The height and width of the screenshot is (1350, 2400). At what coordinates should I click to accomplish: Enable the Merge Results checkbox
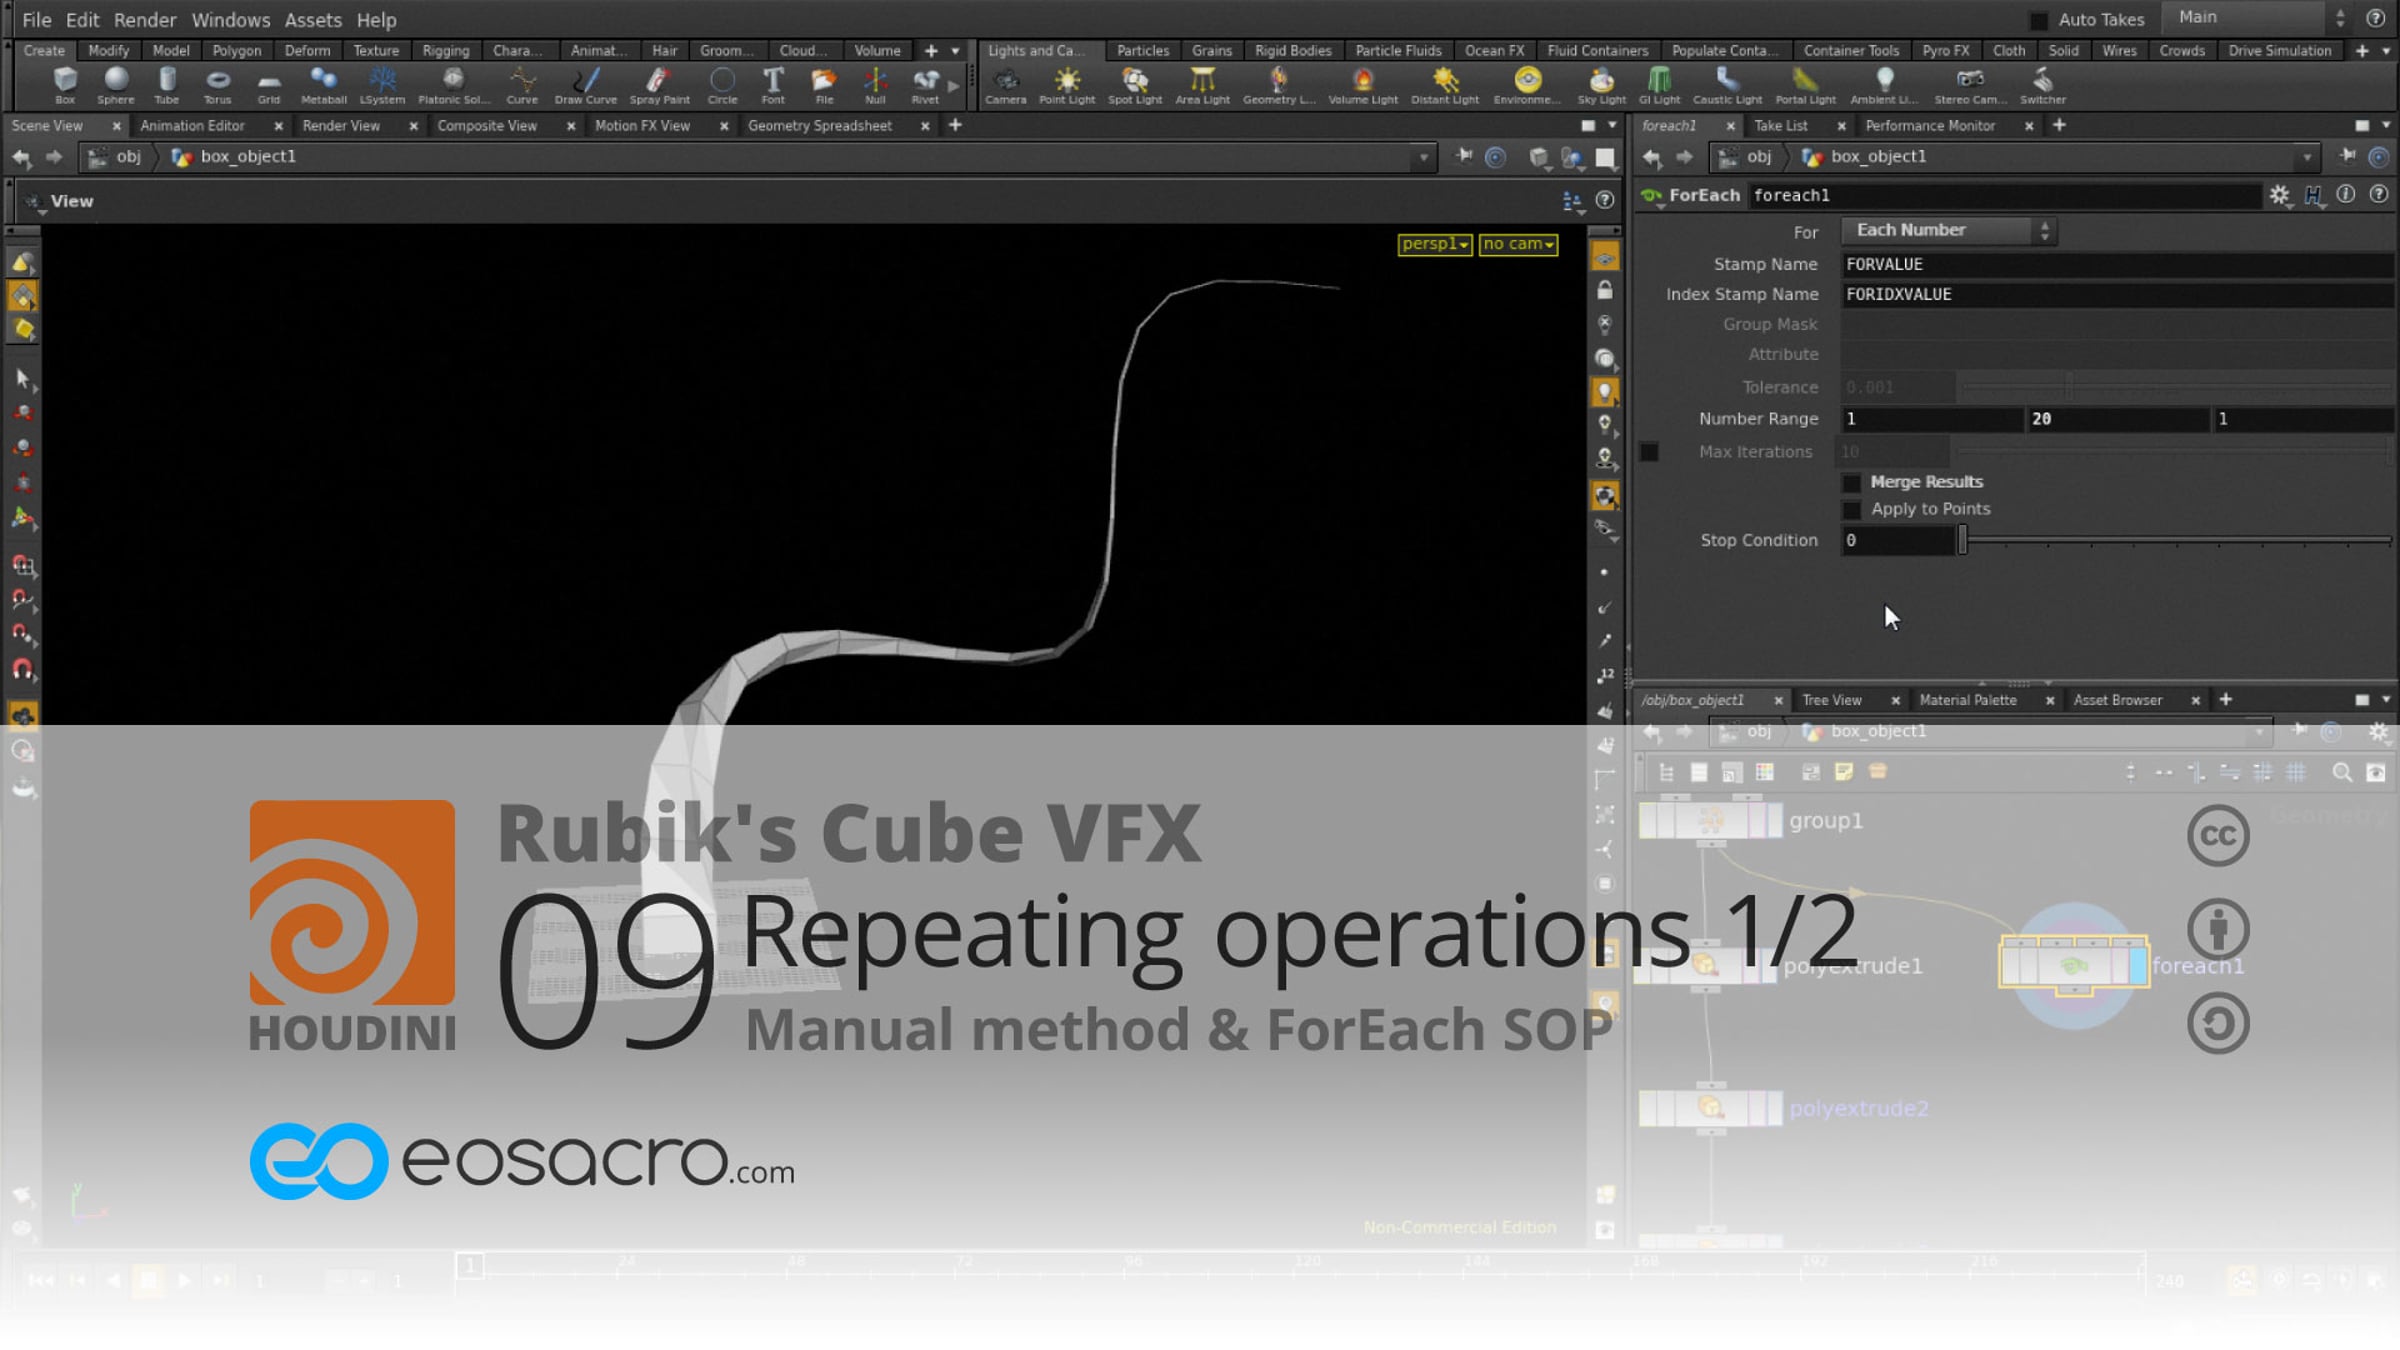click(1852, 483)
